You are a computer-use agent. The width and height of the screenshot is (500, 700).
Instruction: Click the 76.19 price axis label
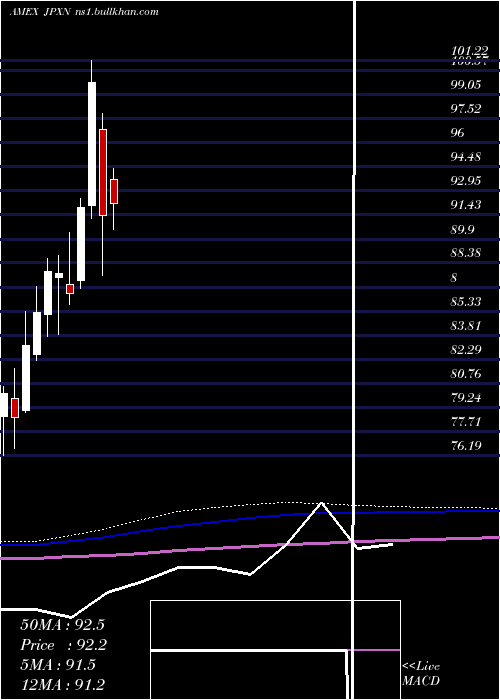pyautogui.click(x=466, y=446)
